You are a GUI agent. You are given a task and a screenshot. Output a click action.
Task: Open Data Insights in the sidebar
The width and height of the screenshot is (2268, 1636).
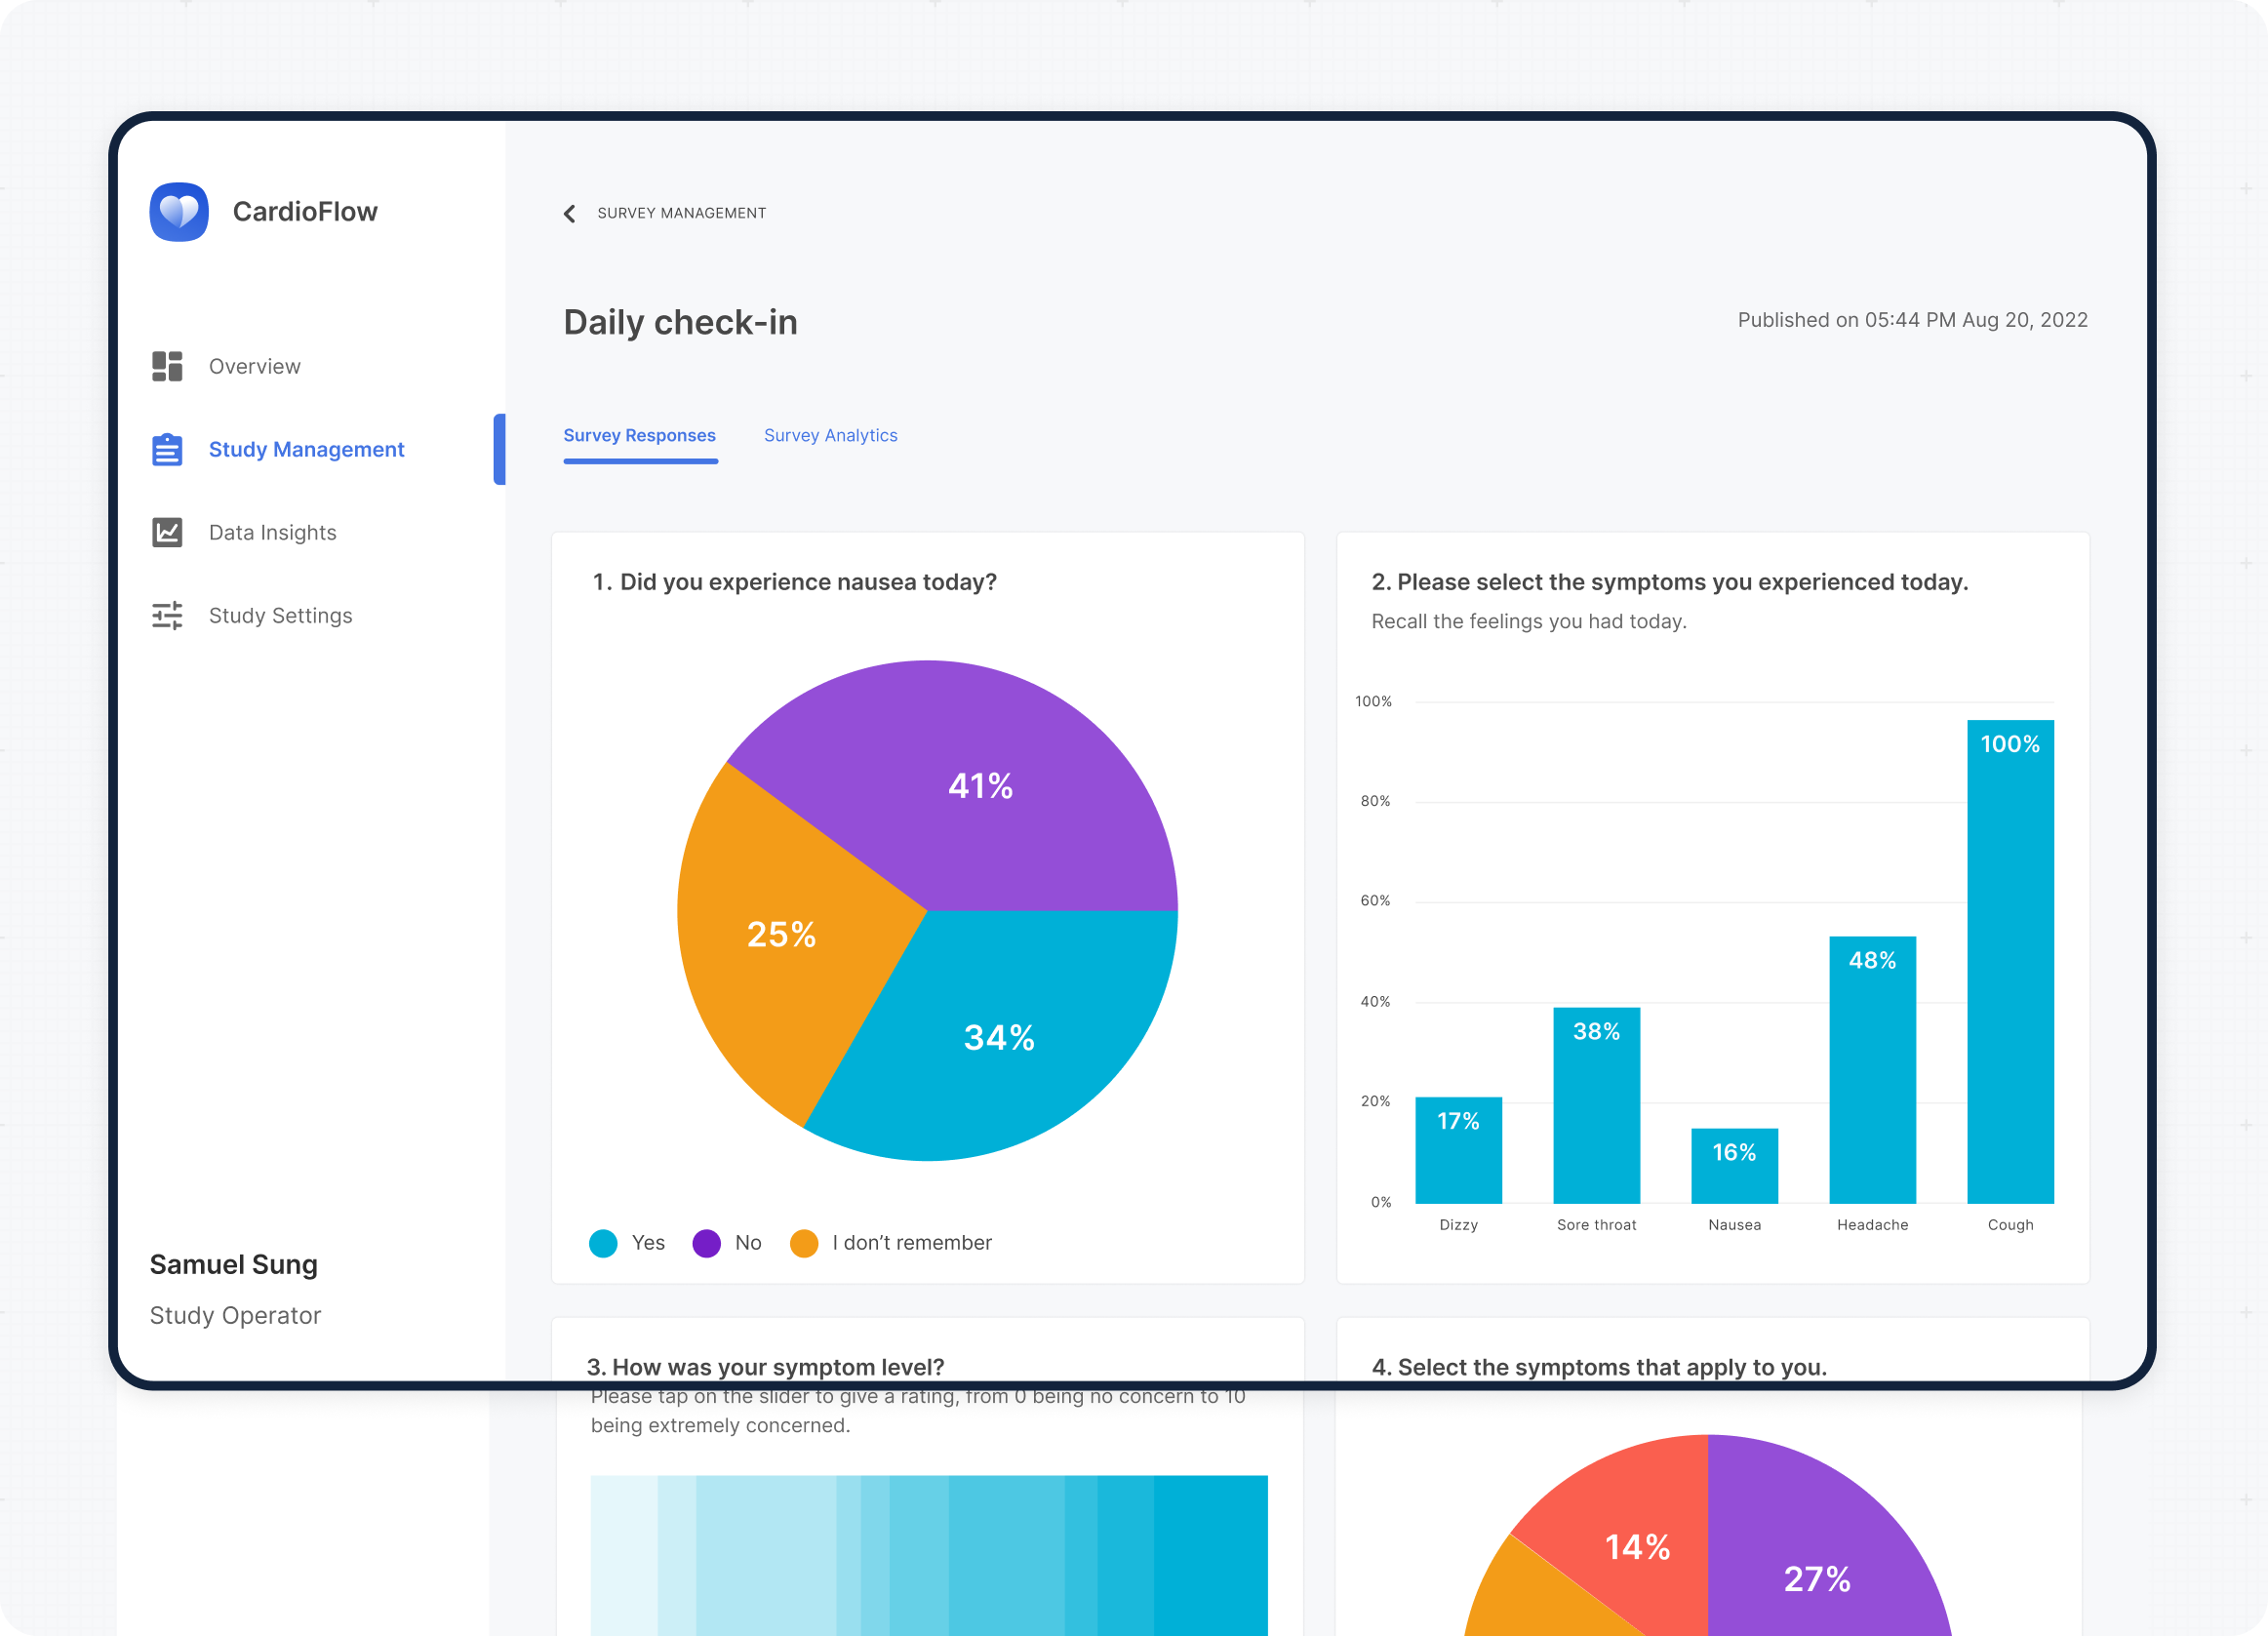tap(272, 532)
